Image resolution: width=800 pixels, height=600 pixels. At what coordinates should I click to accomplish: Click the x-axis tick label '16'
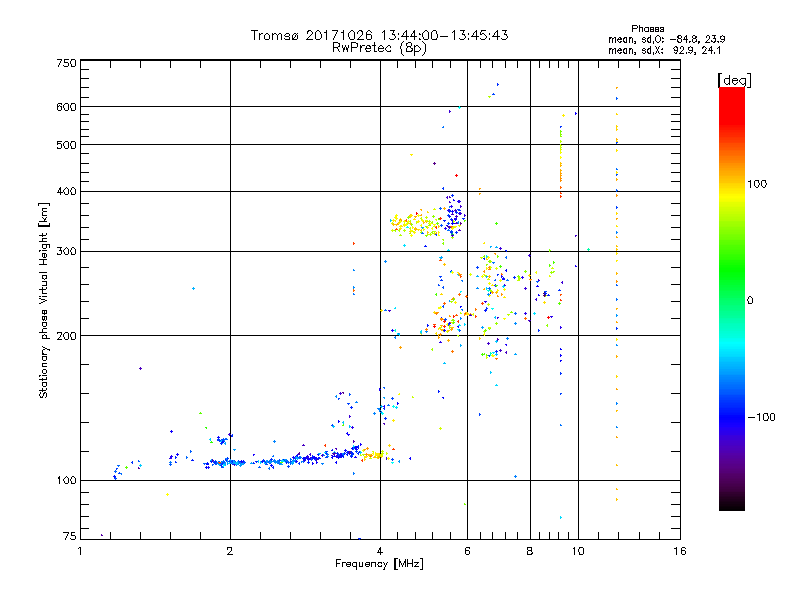click(680, 551)
